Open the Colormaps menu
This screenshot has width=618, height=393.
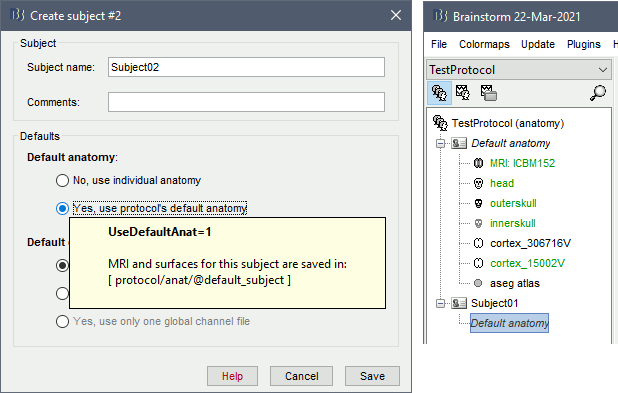[484, 44]
